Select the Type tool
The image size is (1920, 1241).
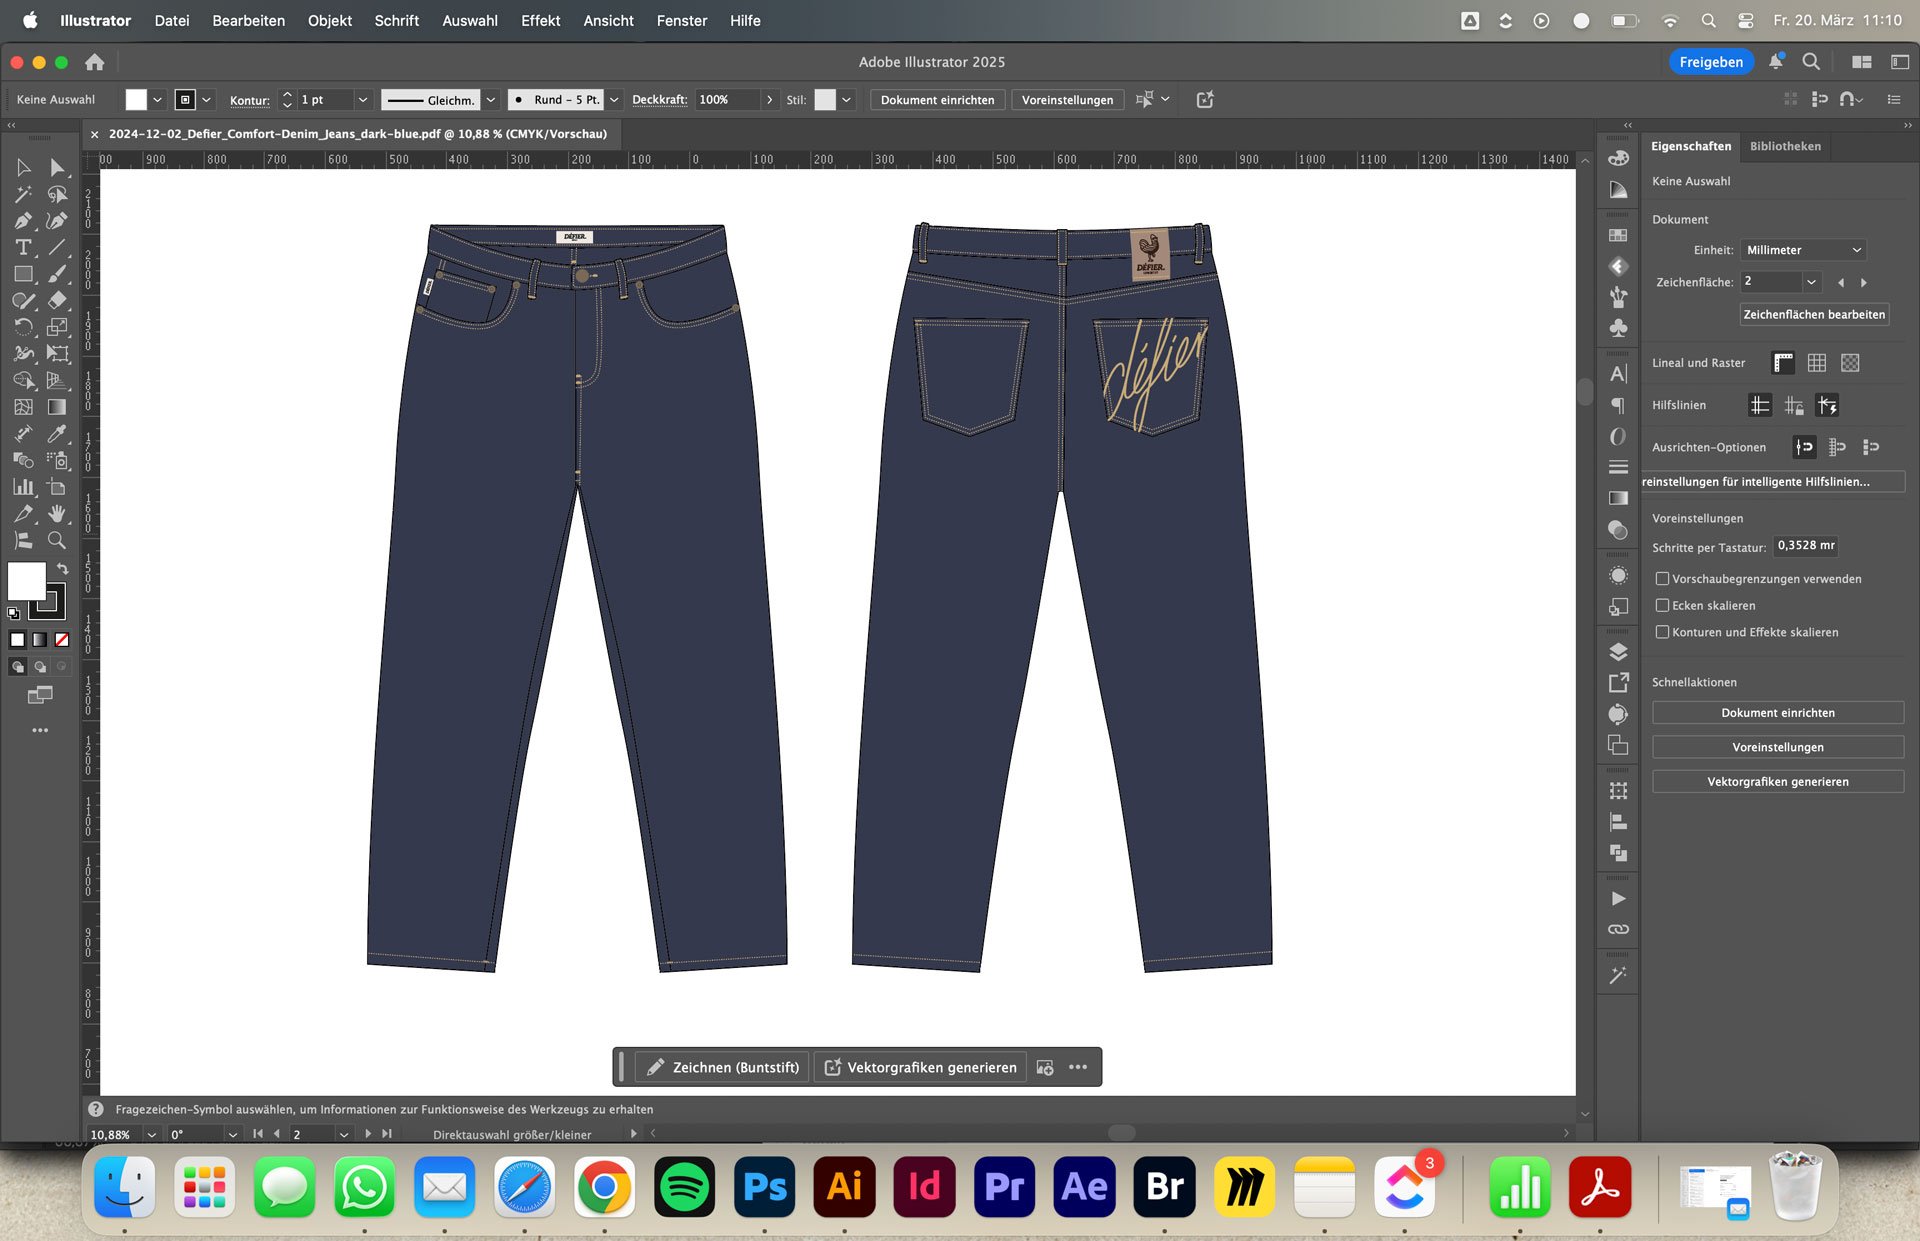[23, 247]
